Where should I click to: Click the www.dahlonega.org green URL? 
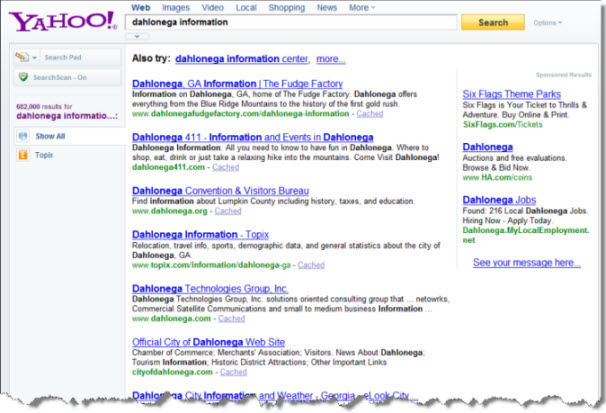coord(170,211)
